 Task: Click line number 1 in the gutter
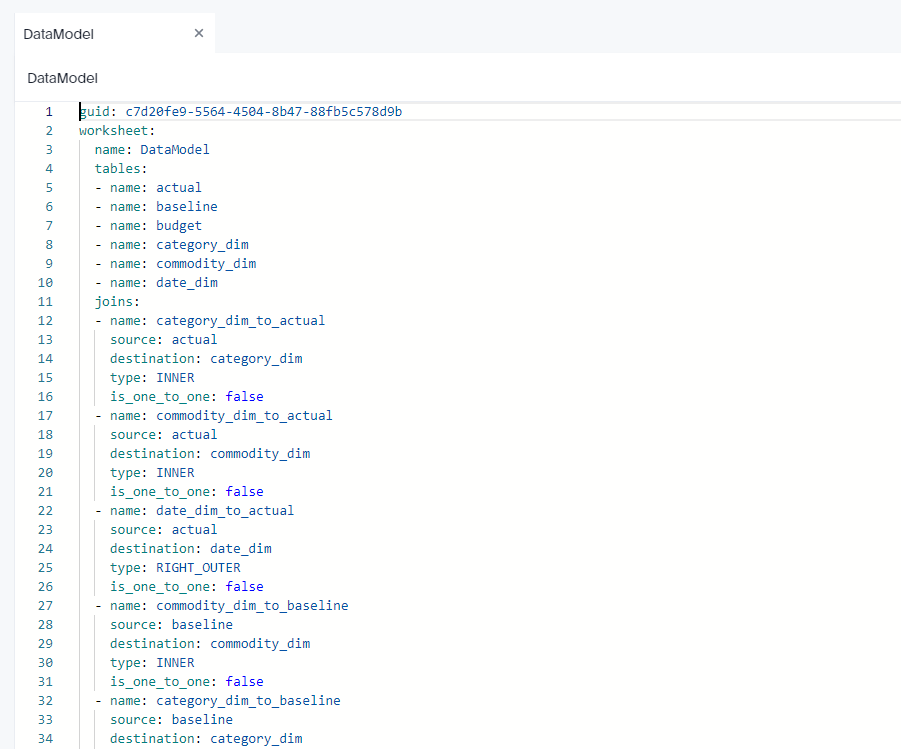(48, 111)
